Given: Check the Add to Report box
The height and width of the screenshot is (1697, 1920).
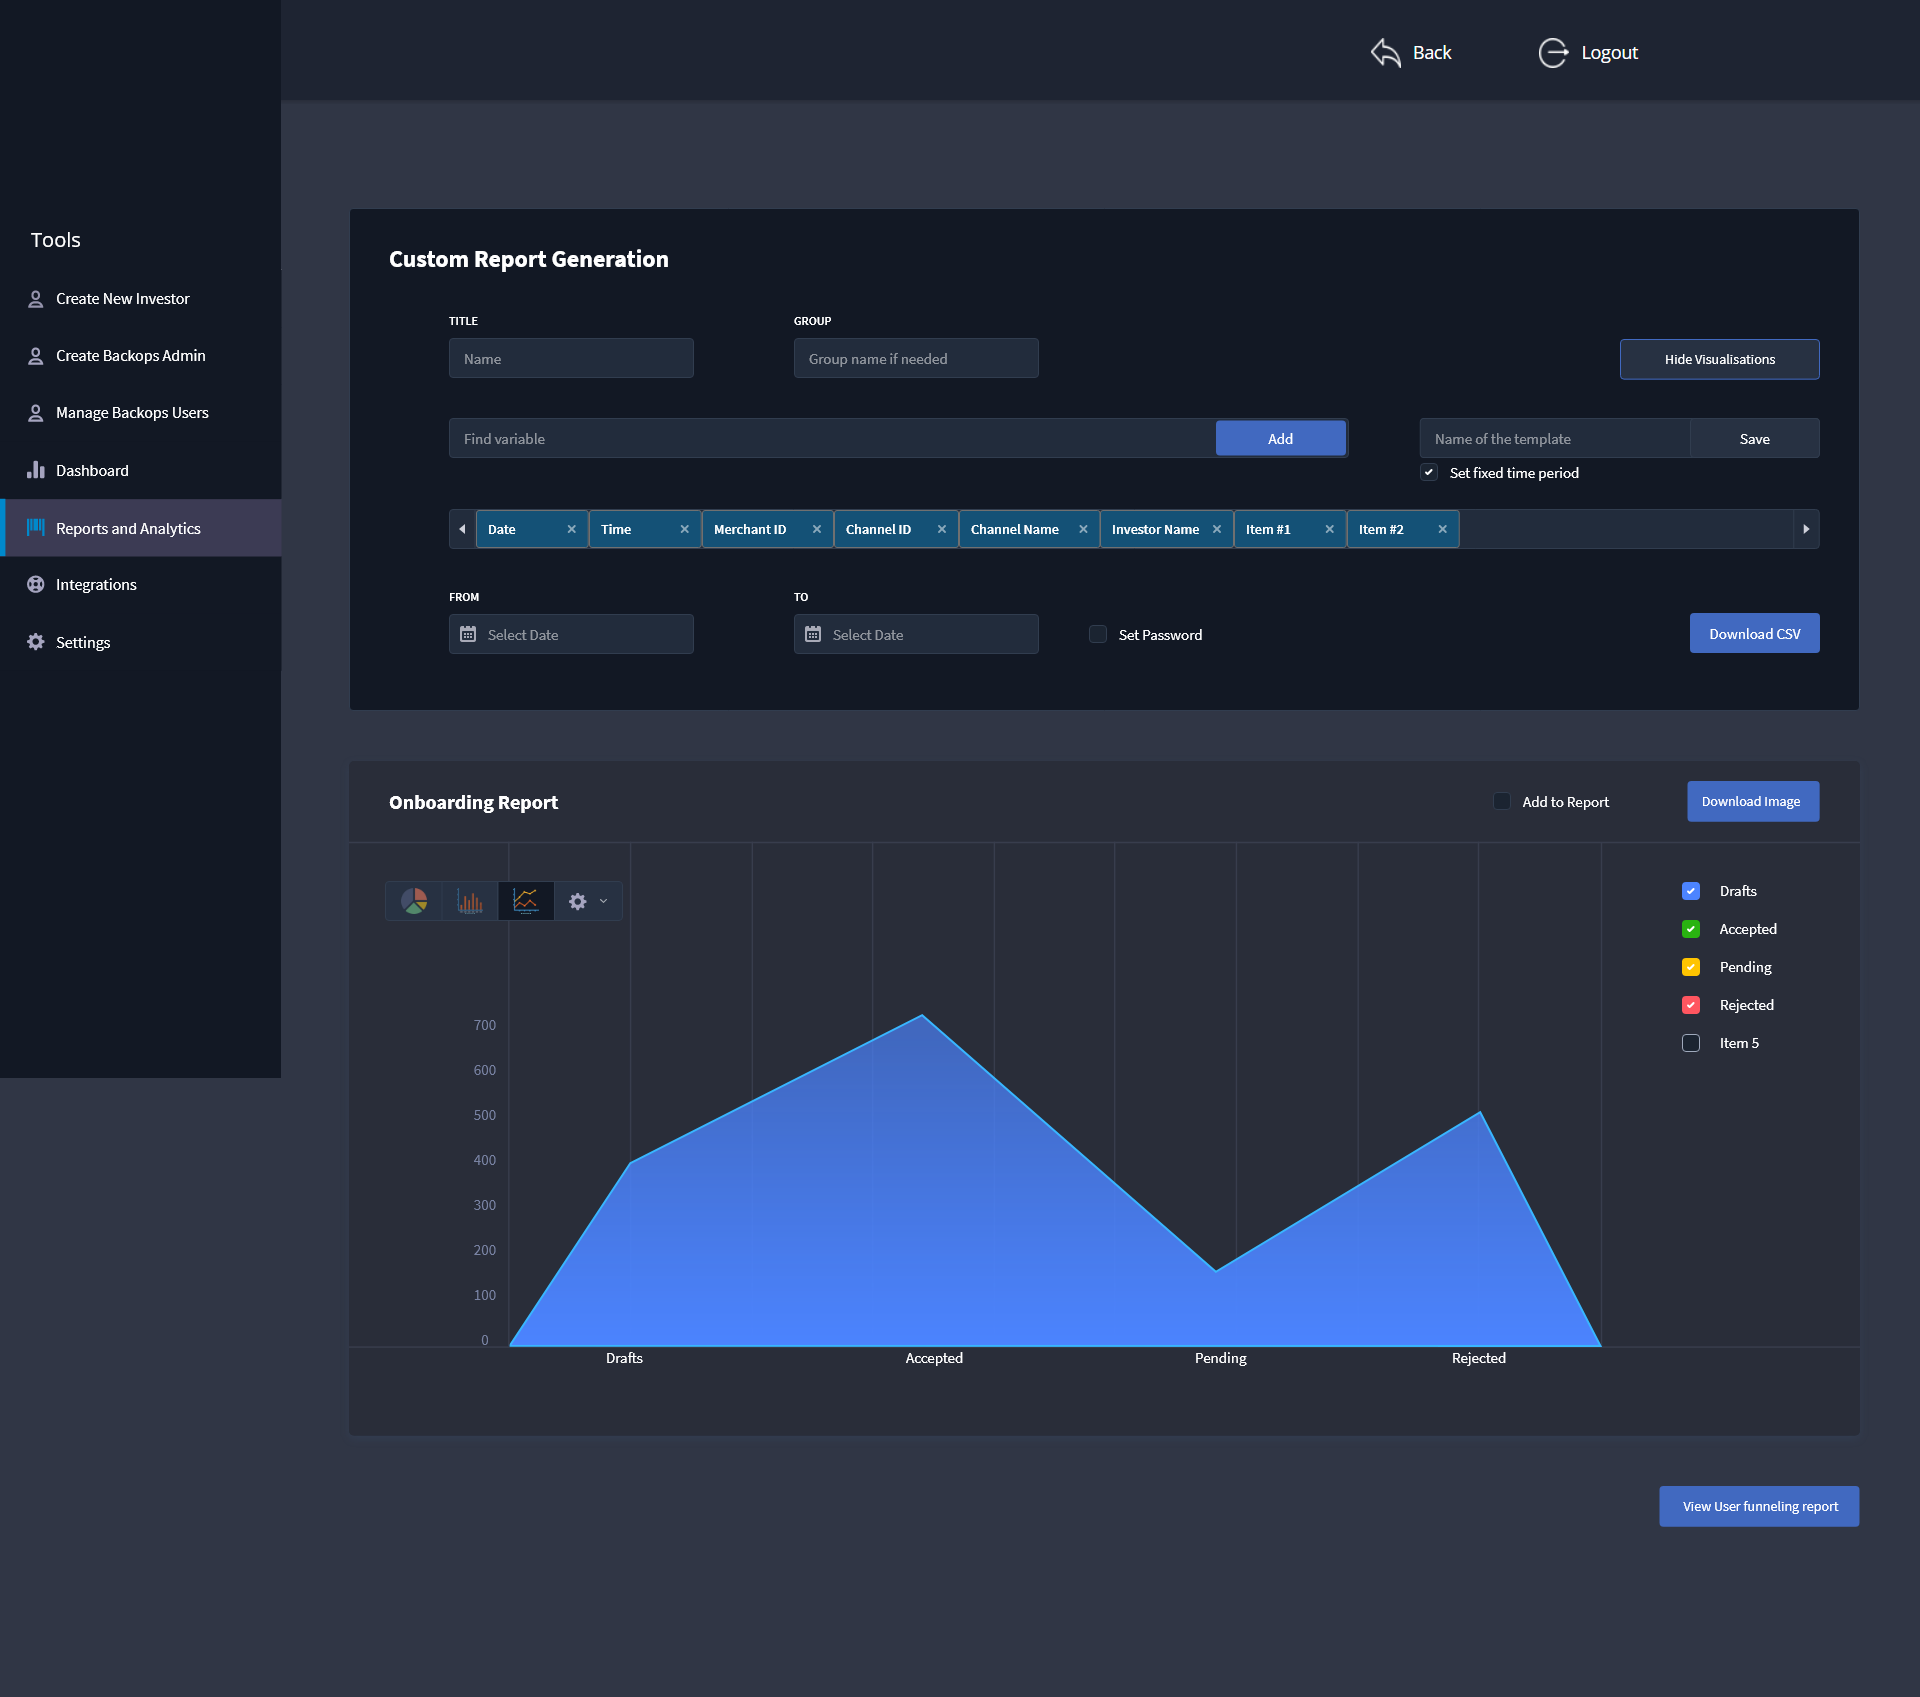Looking at the screenshot, I should (x=1502, y=802).
